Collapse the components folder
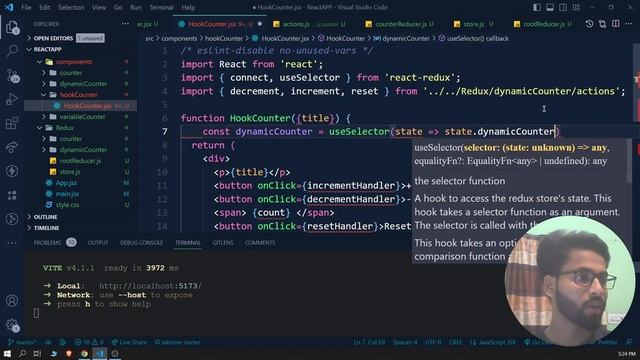Screen dimensions: 640x360 pyautogui.click(x=73, y=62)
